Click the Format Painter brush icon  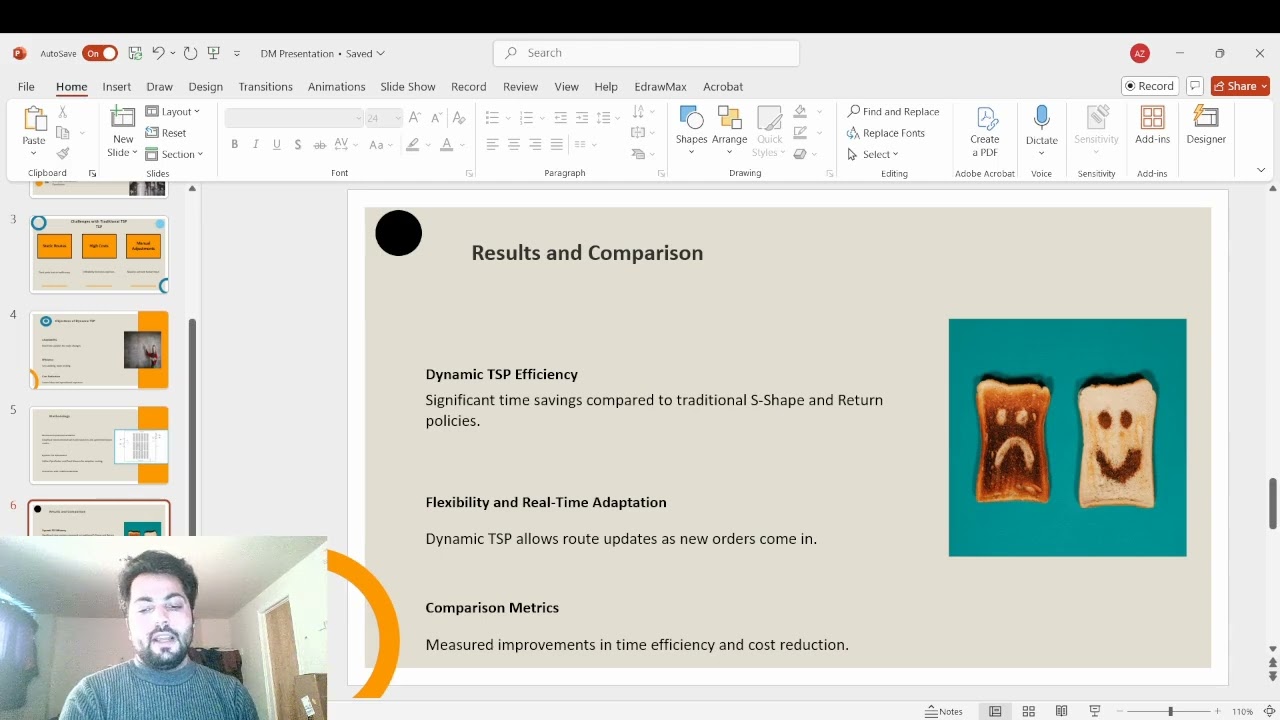62,153
